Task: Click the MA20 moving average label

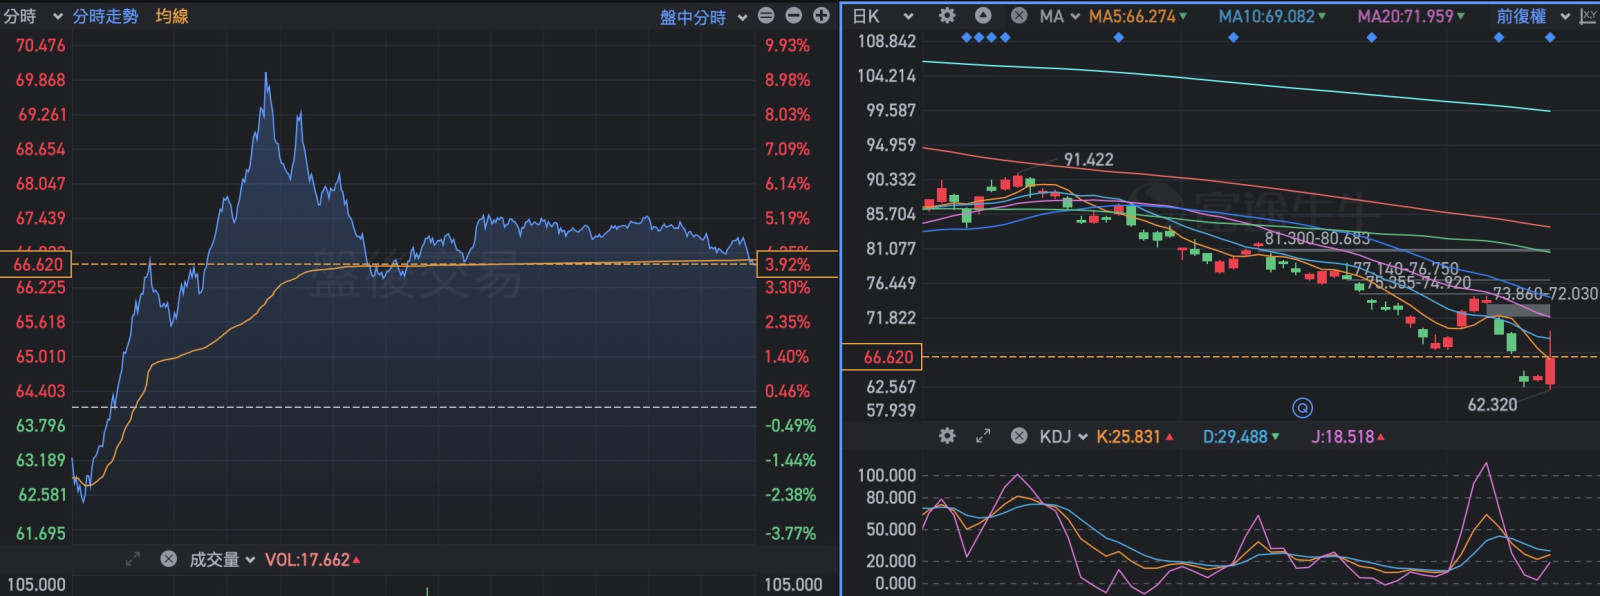Action: point(1410,16)
